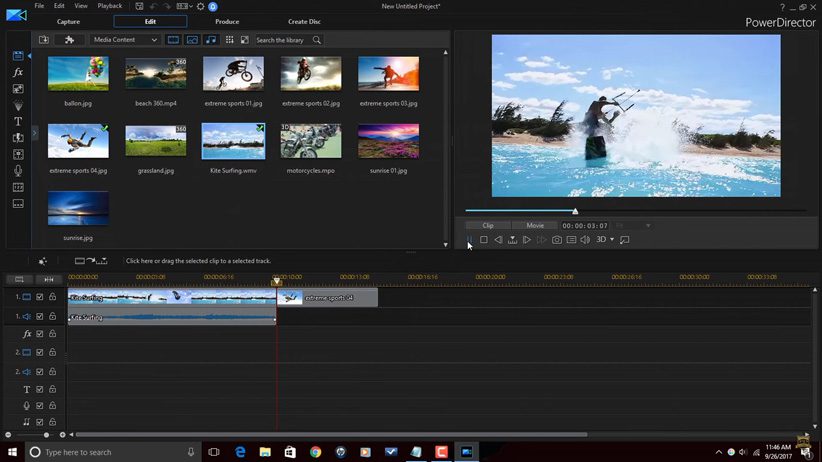Switch to the Create Disc module tab
This screenshot has width=822, height=462.
coord(304,22)
